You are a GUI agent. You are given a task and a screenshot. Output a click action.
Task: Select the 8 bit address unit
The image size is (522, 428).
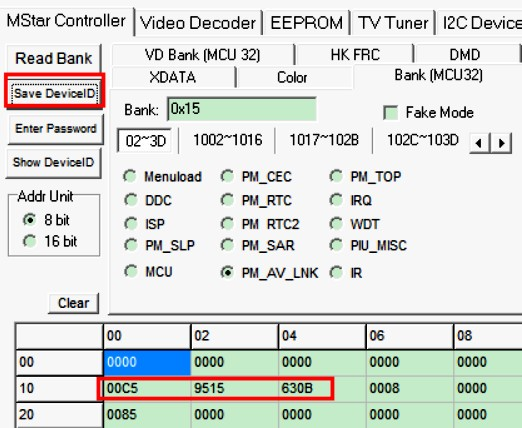(x=30, y=220)
